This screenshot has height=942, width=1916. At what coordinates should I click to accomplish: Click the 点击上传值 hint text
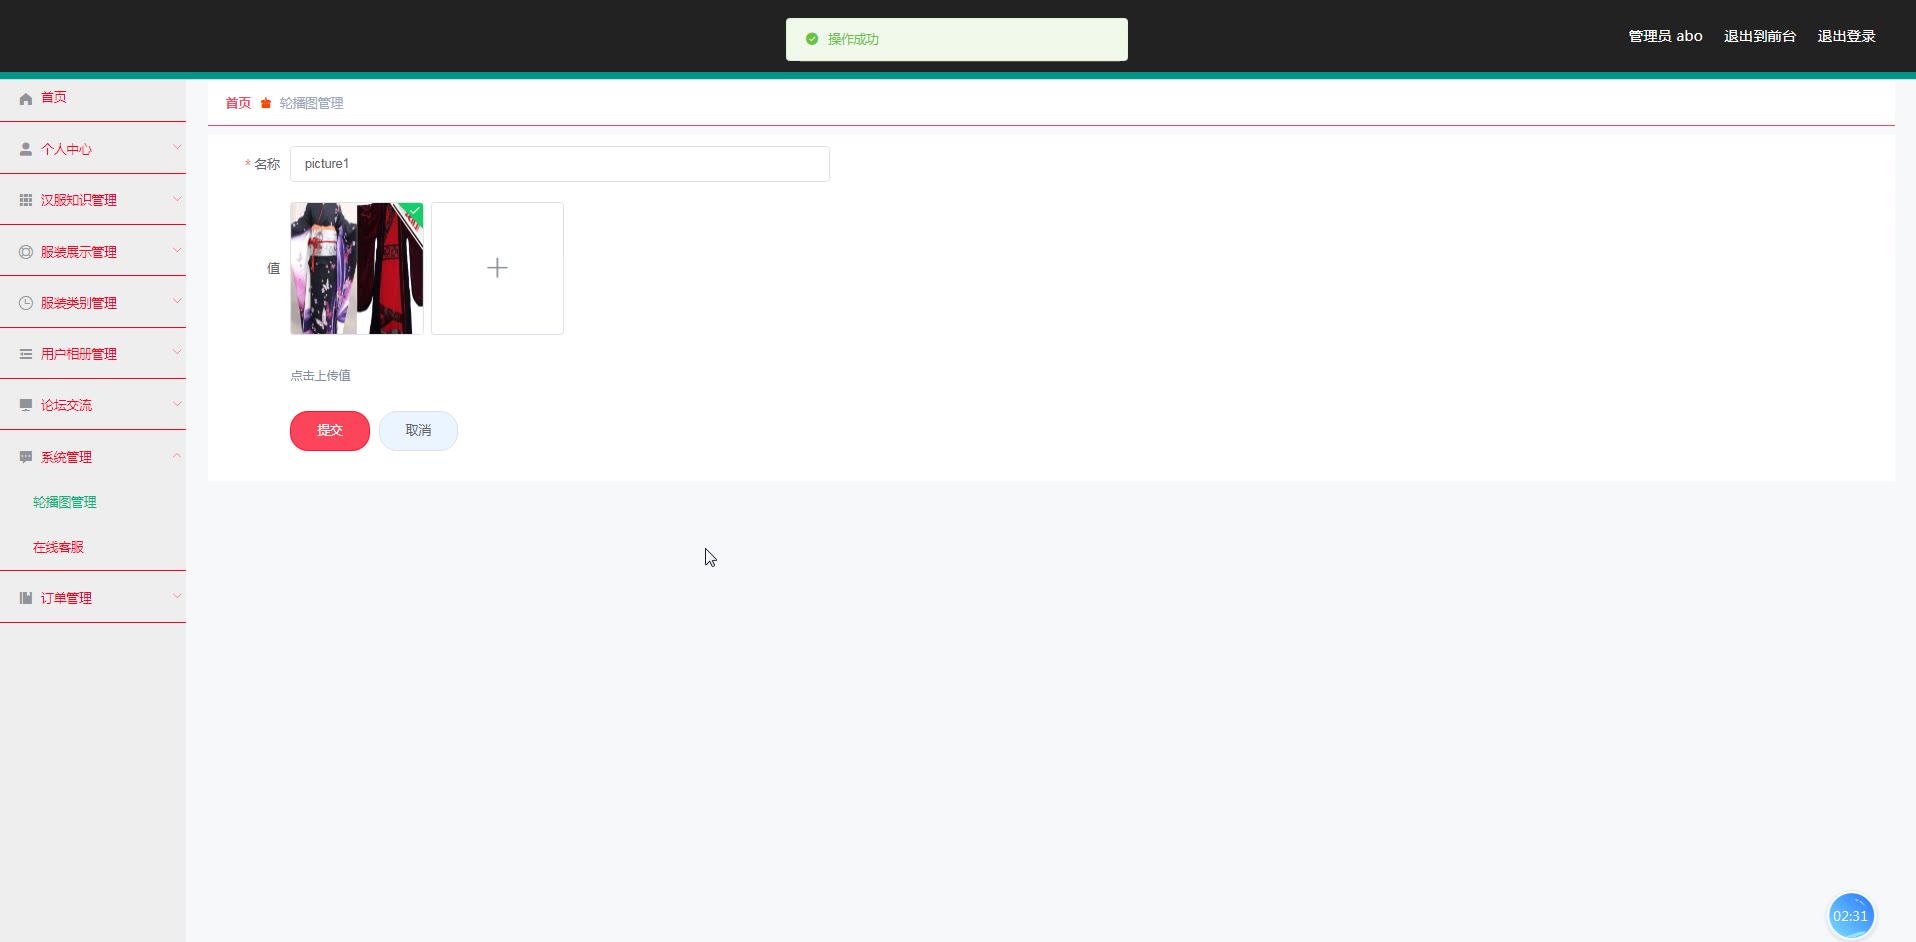point(320,376)
